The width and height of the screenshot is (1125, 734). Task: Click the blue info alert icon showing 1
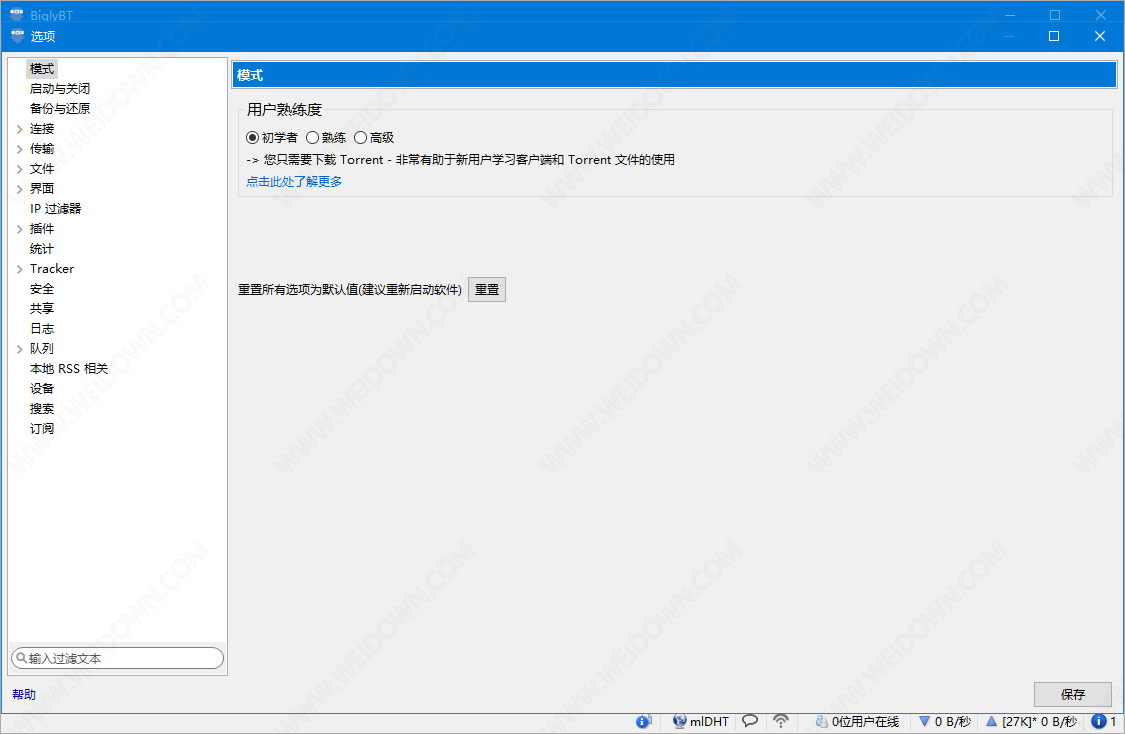coord(1098,721)
